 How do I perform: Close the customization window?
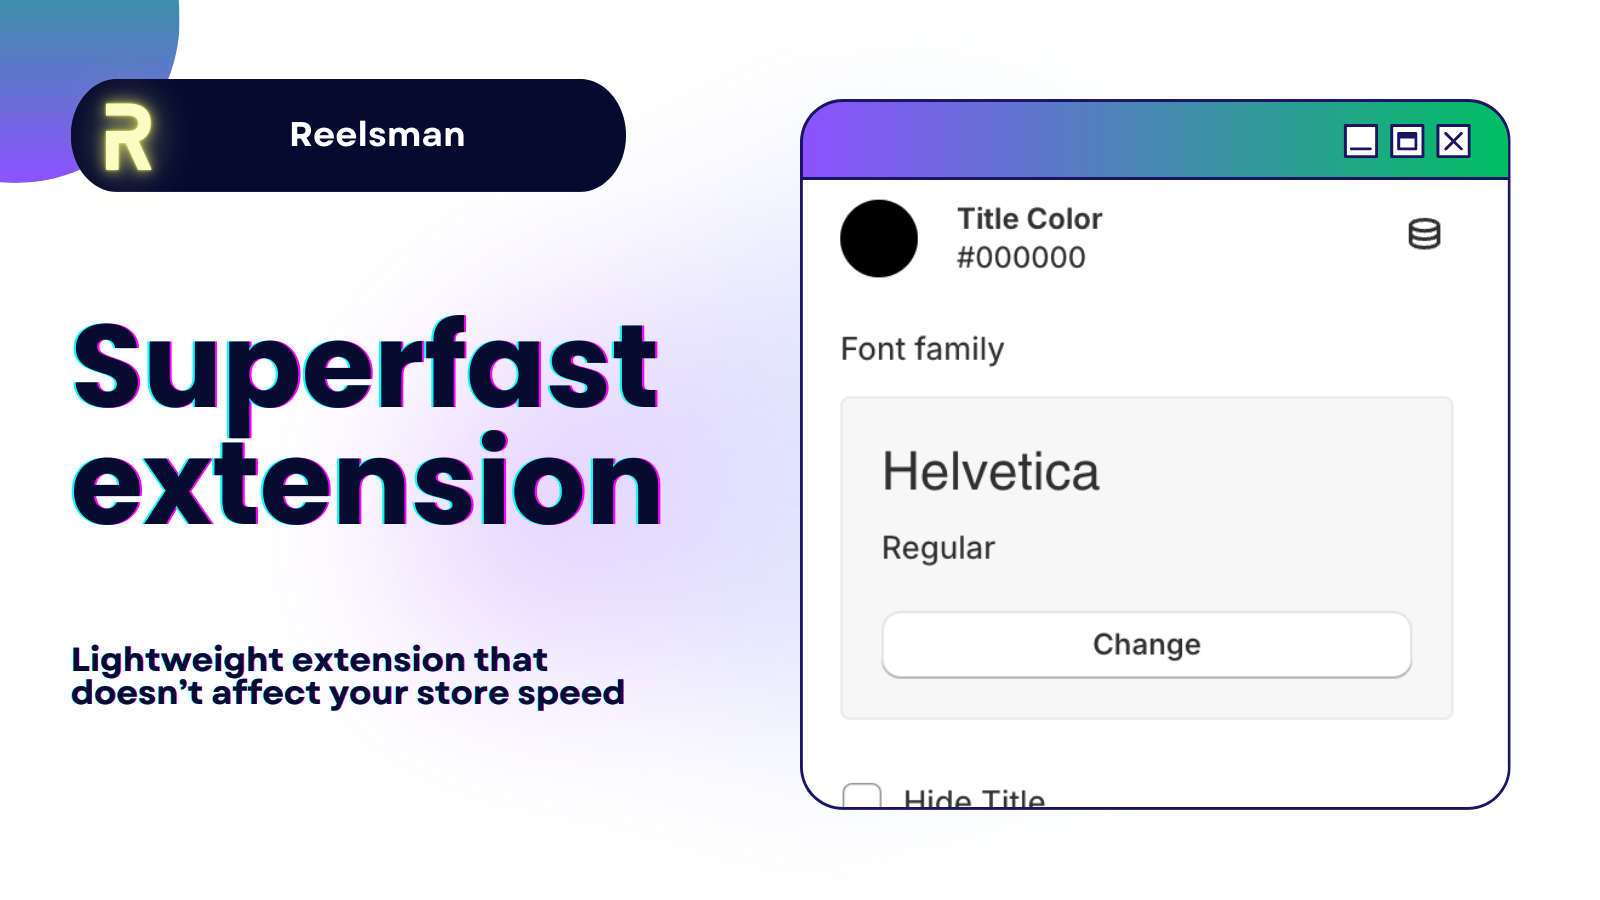1452,142
